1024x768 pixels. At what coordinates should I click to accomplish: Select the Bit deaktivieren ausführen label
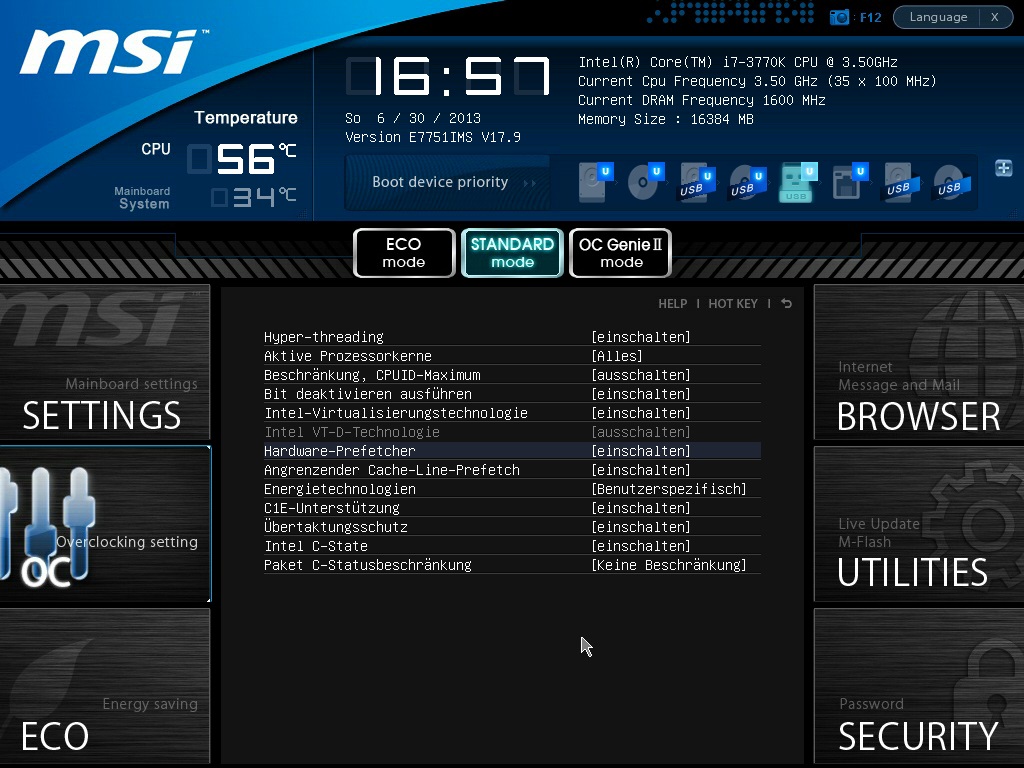click(x=368, y=394)
